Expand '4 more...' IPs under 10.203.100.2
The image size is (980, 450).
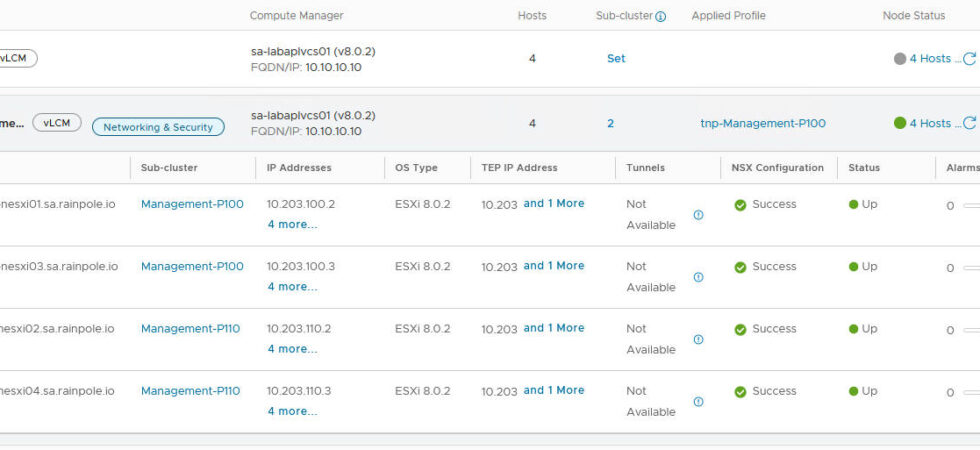click(292, 224)
